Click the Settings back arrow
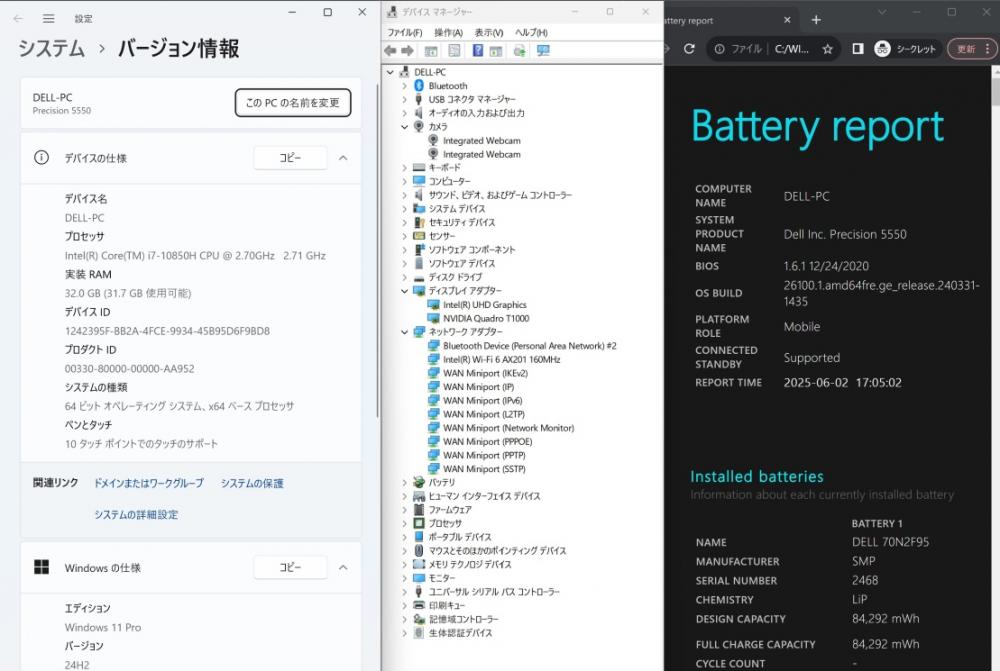The width and height of the screenshot is (1000, 671). [18, 18]
